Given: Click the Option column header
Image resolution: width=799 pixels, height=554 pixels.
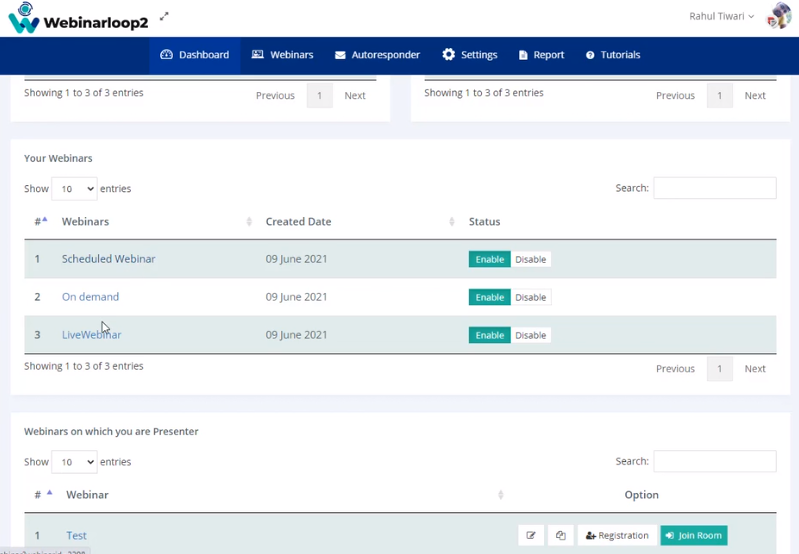Looking at the screenshot, I should (642, 495).
